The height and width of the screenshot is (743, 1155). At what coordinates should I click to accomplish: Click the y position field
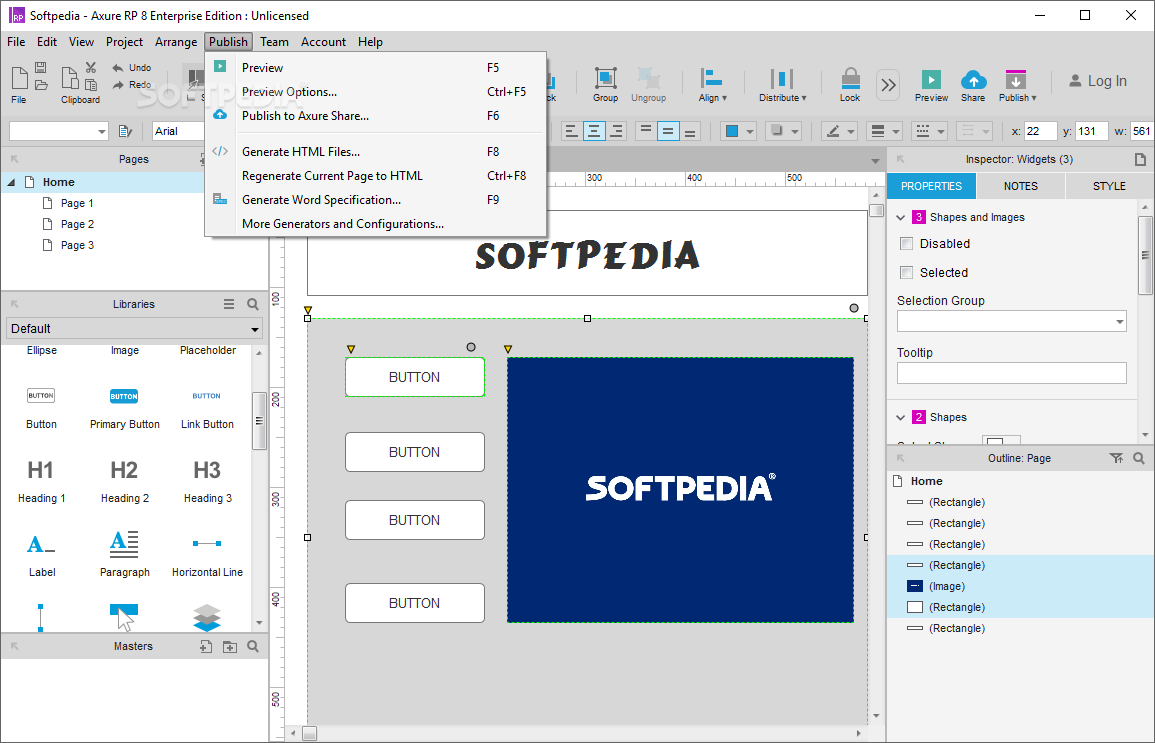pyautogui.click(x=1092, y=131)
